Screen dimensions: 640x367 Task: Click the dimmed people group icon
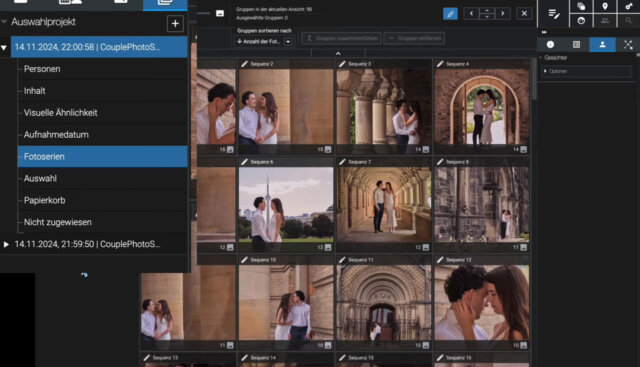(x=605, y=20)
